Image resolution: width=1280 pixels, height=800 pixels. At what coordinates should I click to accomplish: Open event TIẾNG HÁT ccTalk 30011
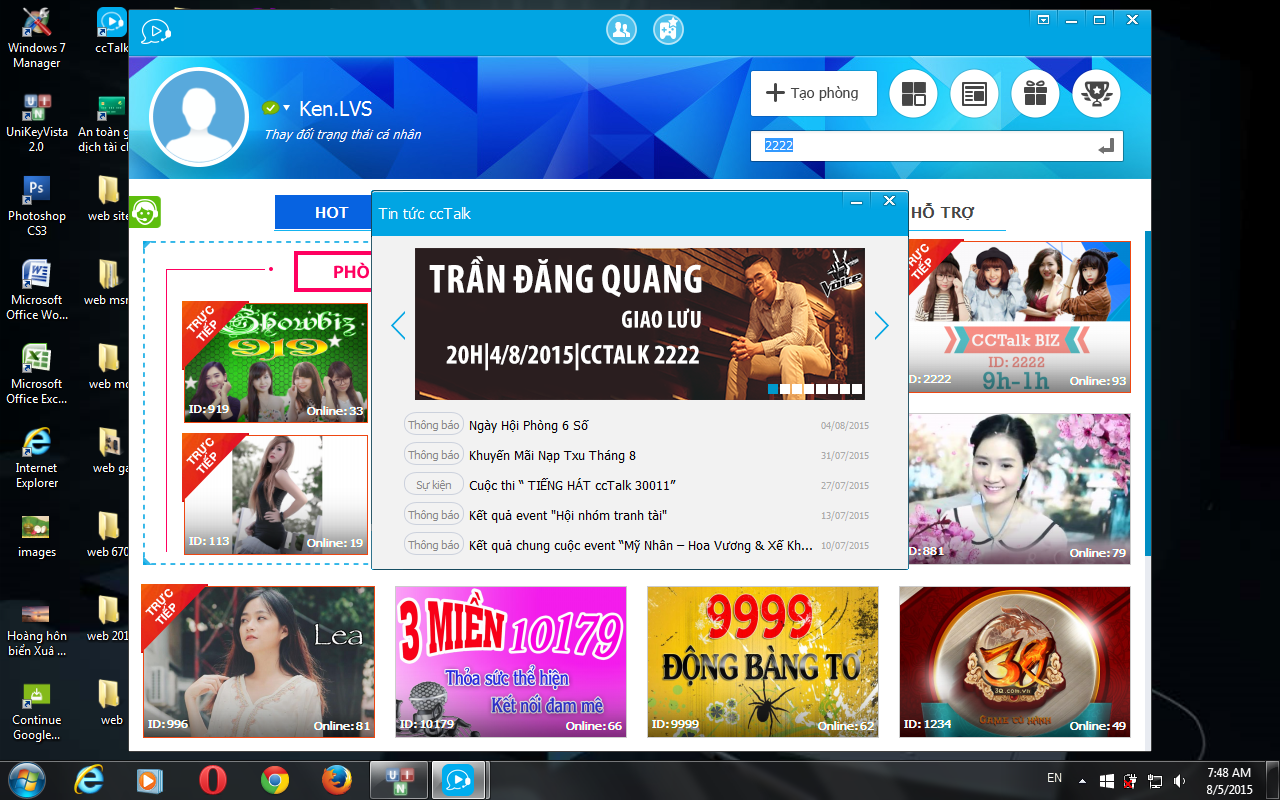pyautogui.click(x=572, y=485)
